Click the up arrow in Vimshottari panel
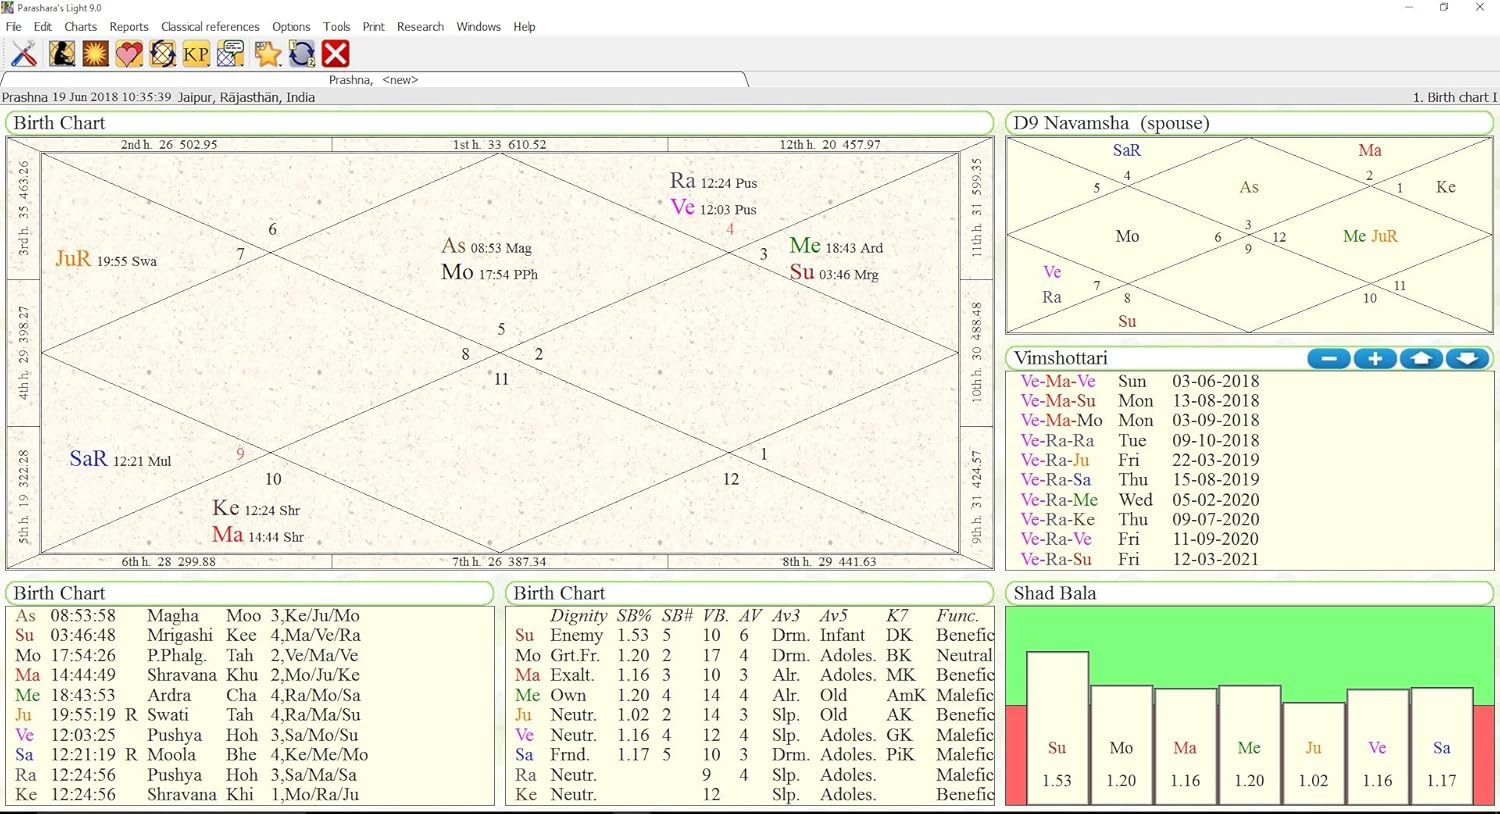This screenshot has width=1500, height=814. (1421, 357)
